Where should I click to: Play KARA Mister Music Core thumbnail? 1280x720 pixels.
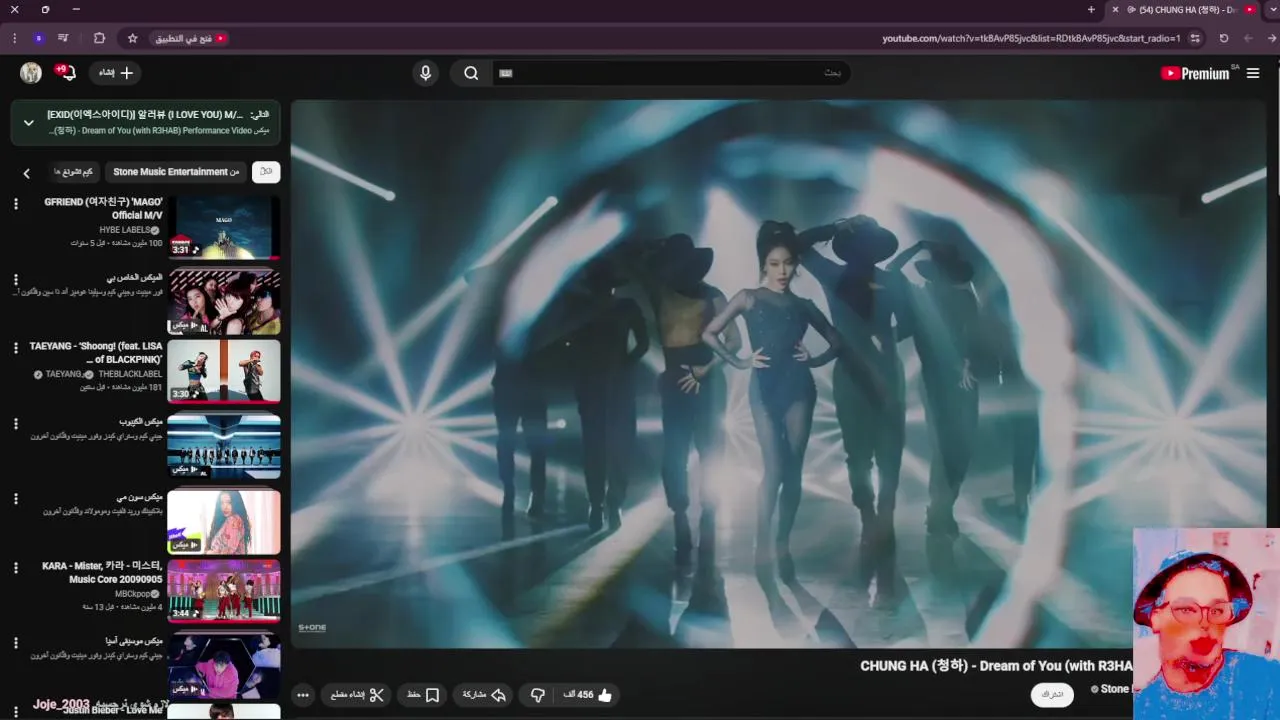[x=224, y=592]
